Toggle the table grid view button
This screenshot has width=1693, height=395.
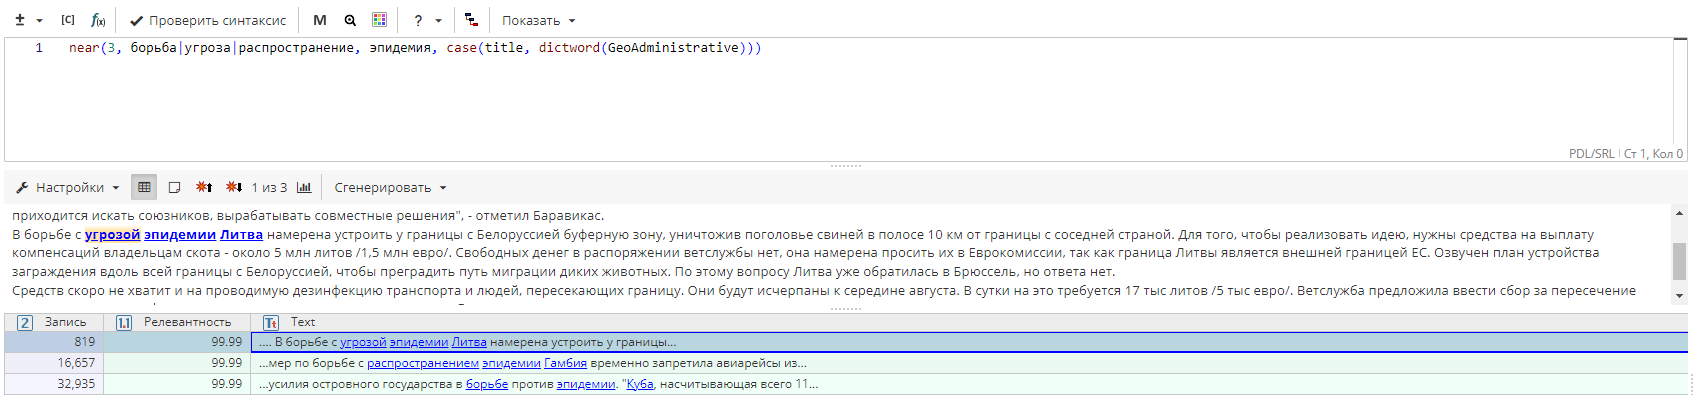(x=144, y=187)
